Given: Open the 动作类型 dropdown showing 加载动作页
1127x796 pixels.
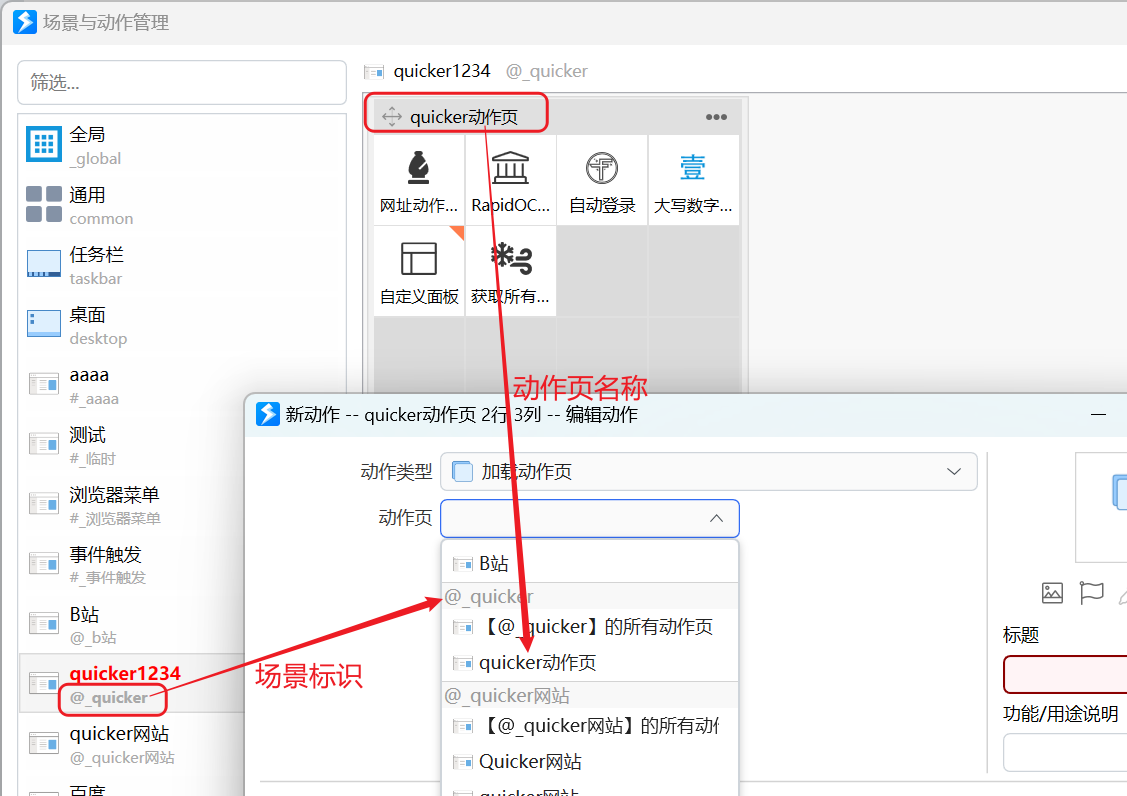Looking at the screenshot, I should [709, 472].
